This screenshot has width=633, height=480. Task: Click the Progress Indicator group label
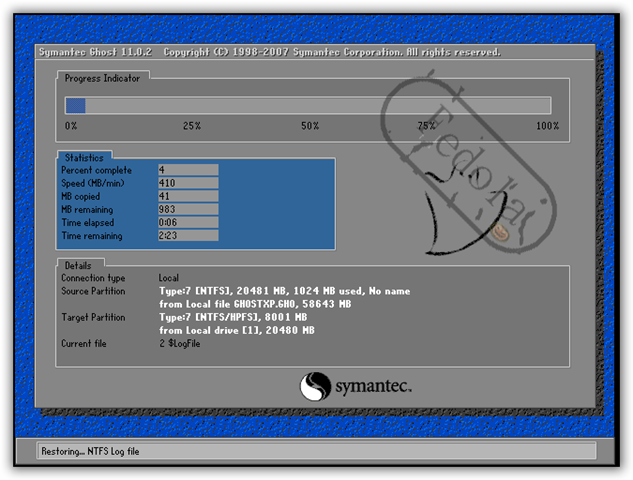102,78
